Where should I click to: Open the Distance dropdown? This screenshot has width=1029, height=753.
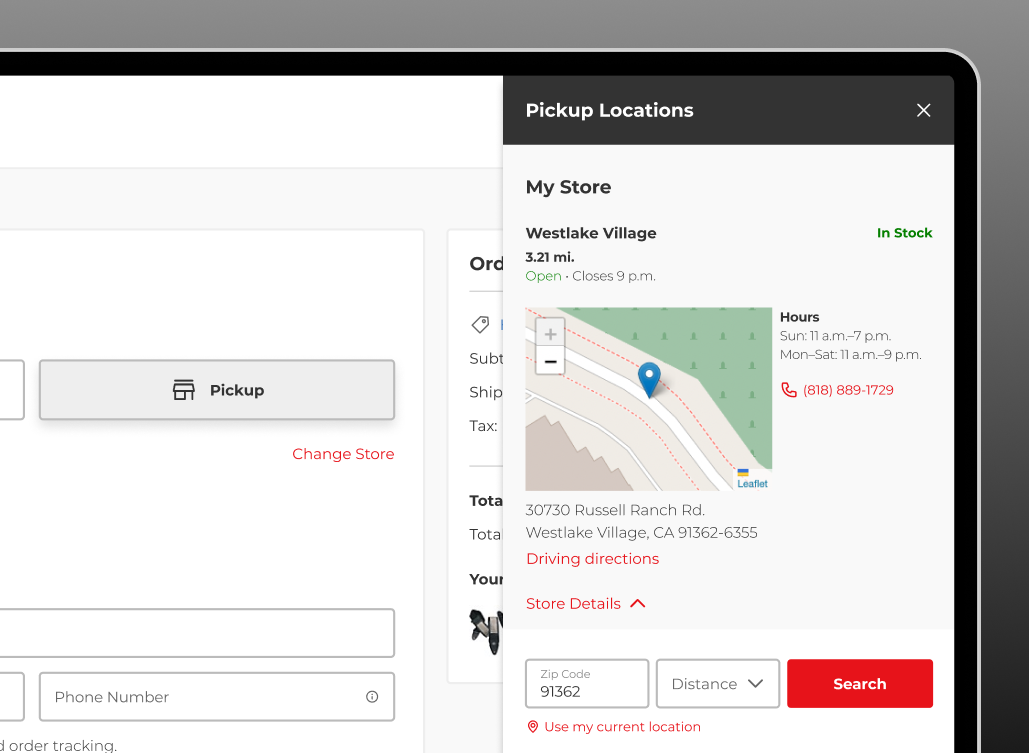(717, 684)
